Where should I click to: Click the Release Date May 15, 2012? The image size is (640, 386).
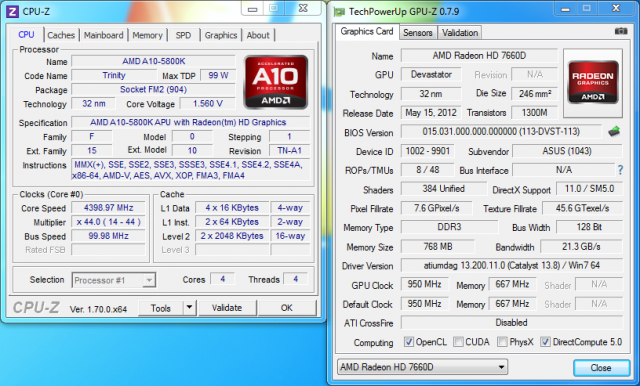click(431, 113)
